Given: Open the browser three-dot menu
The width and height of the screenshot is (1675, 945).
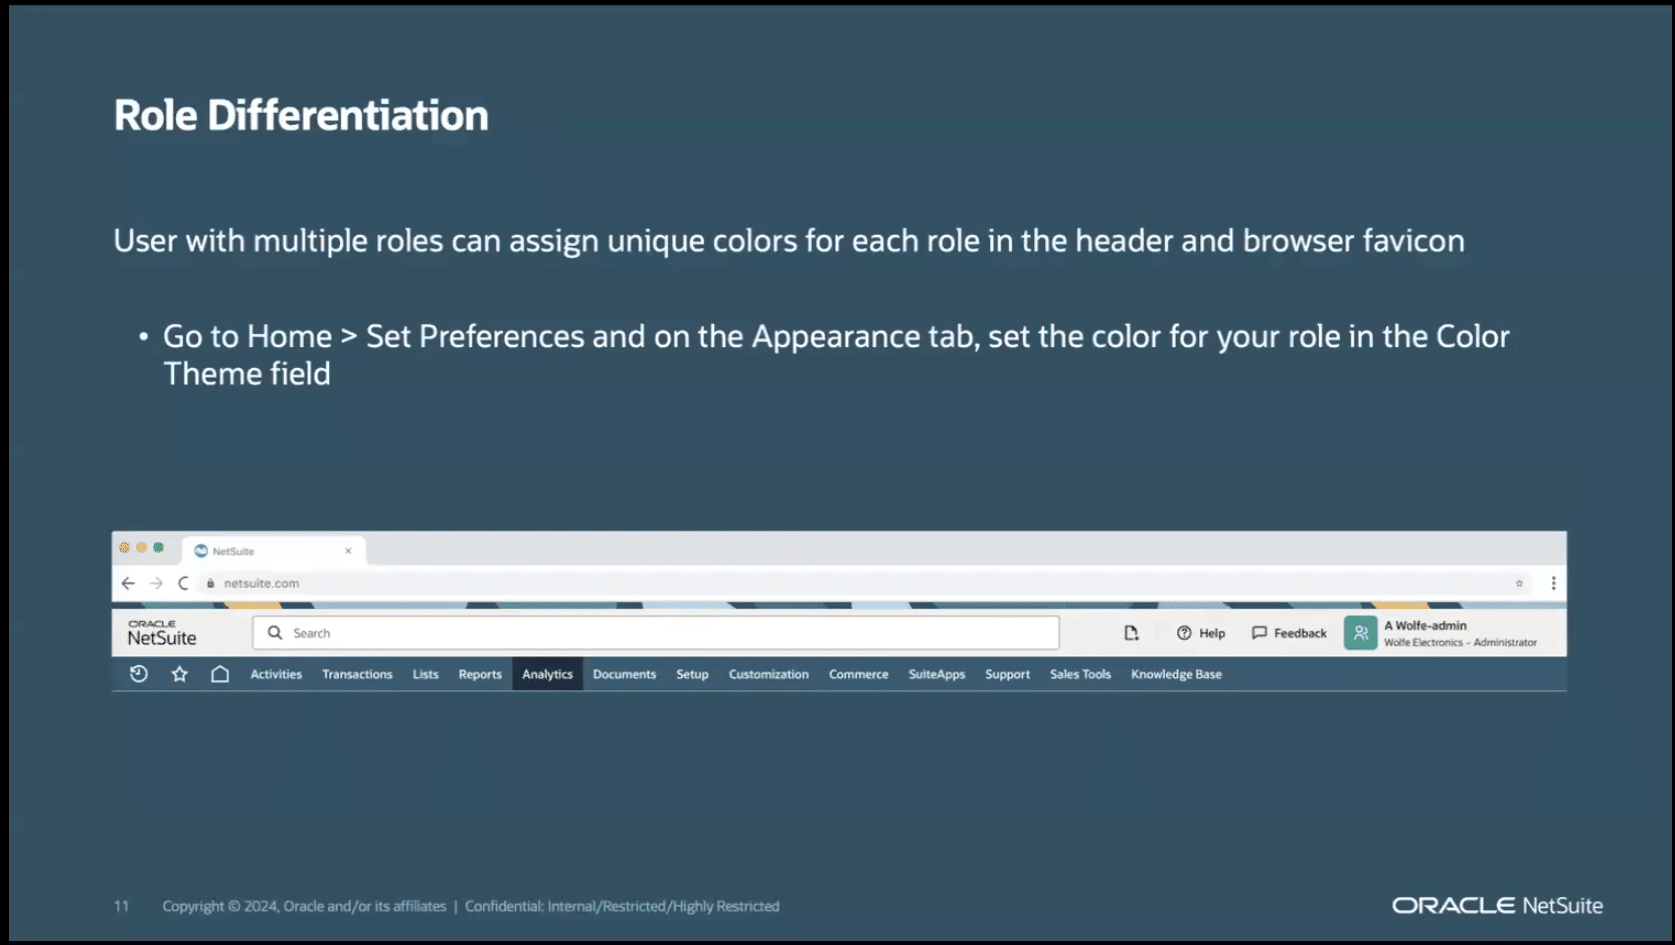Looking at the screenshot, I should [1553, 583].
